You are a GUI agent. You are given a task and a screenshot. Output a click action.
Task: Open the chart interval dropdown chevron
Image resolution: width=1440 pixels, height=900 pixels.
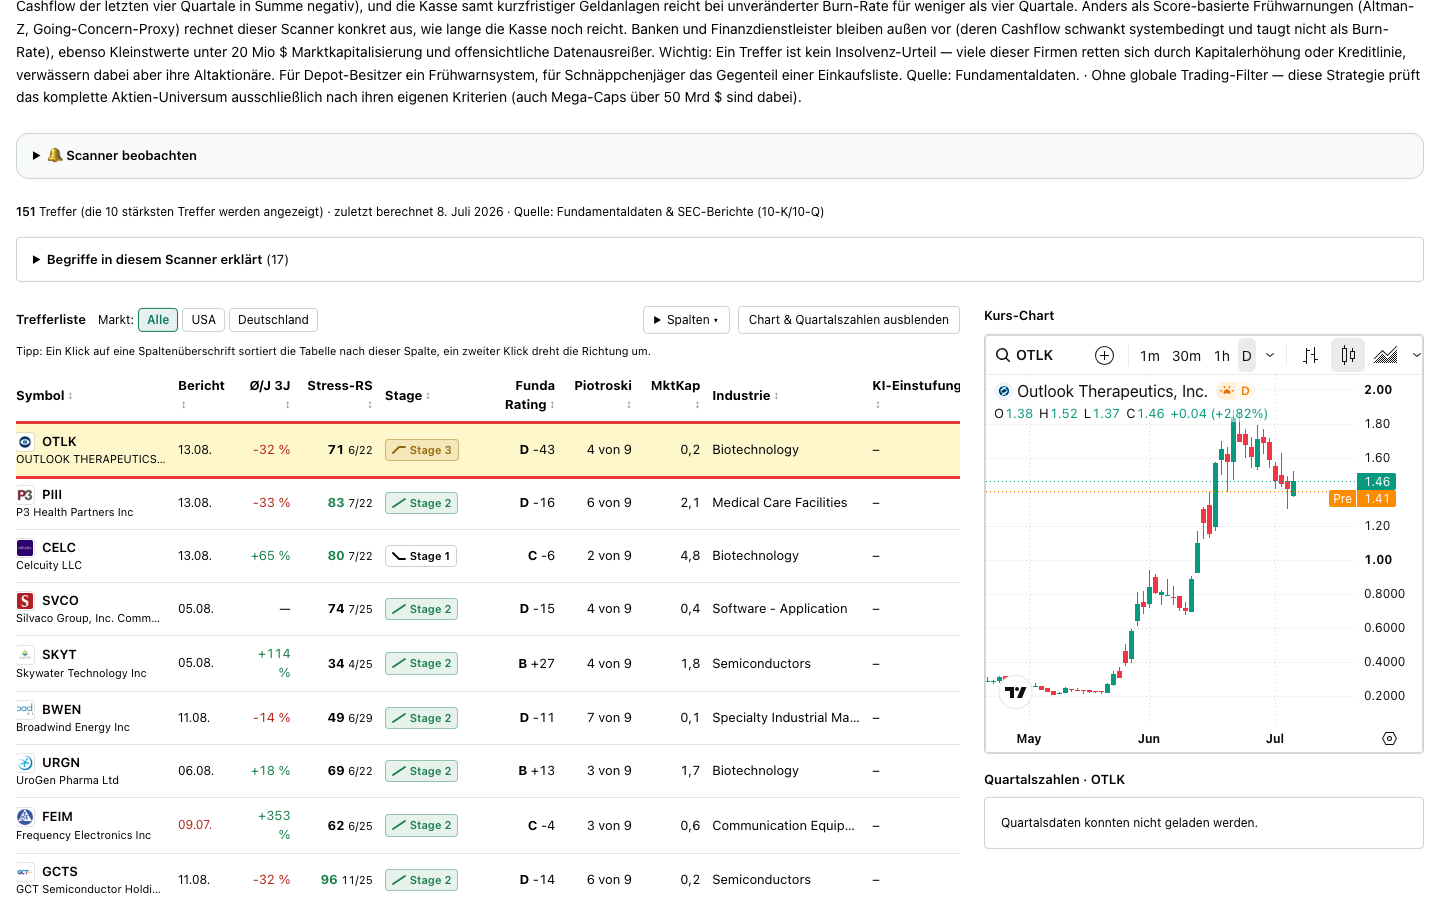tap(1270, 355)
